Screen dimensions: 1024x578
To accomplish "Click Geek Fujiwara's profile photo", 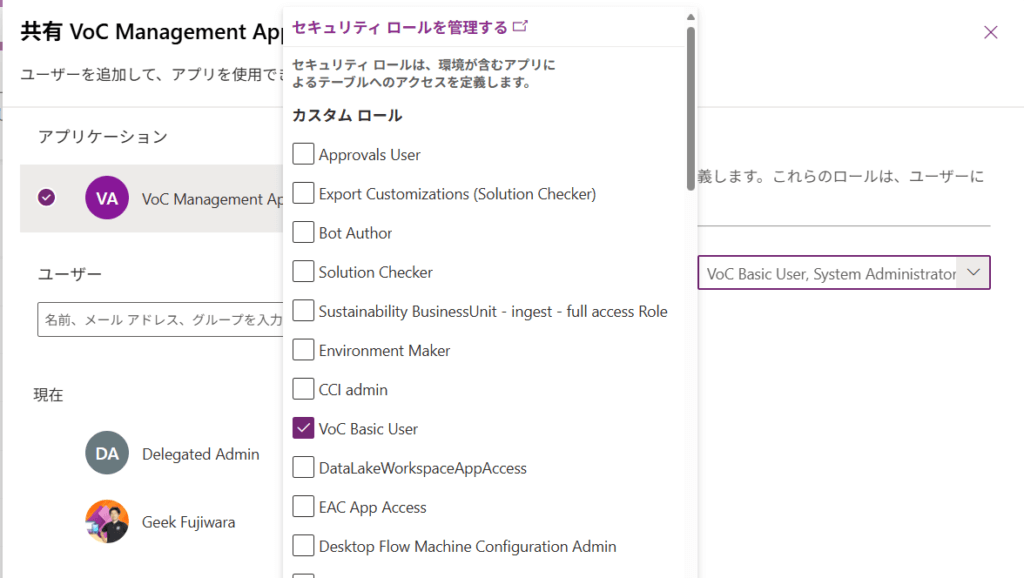I will 107,521.
